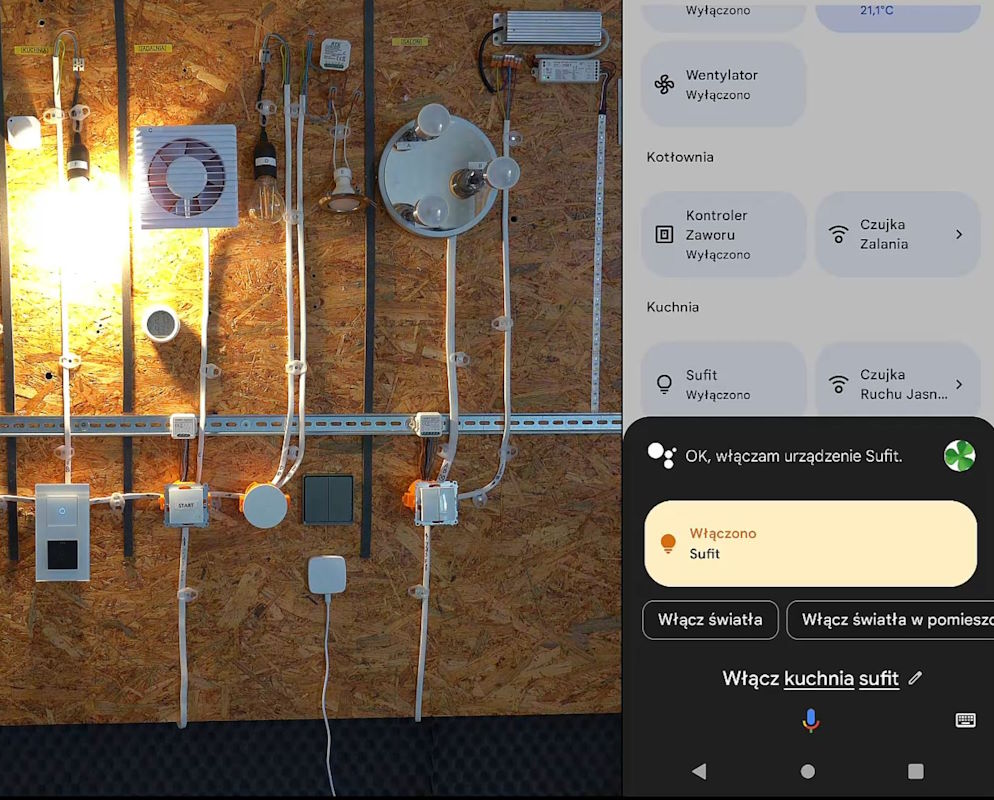This screenshot has width=994, height=800.
Task: Tap 'Włącz światła w pomieszczeniu' suggestion chip
Action: click(890, 620)
